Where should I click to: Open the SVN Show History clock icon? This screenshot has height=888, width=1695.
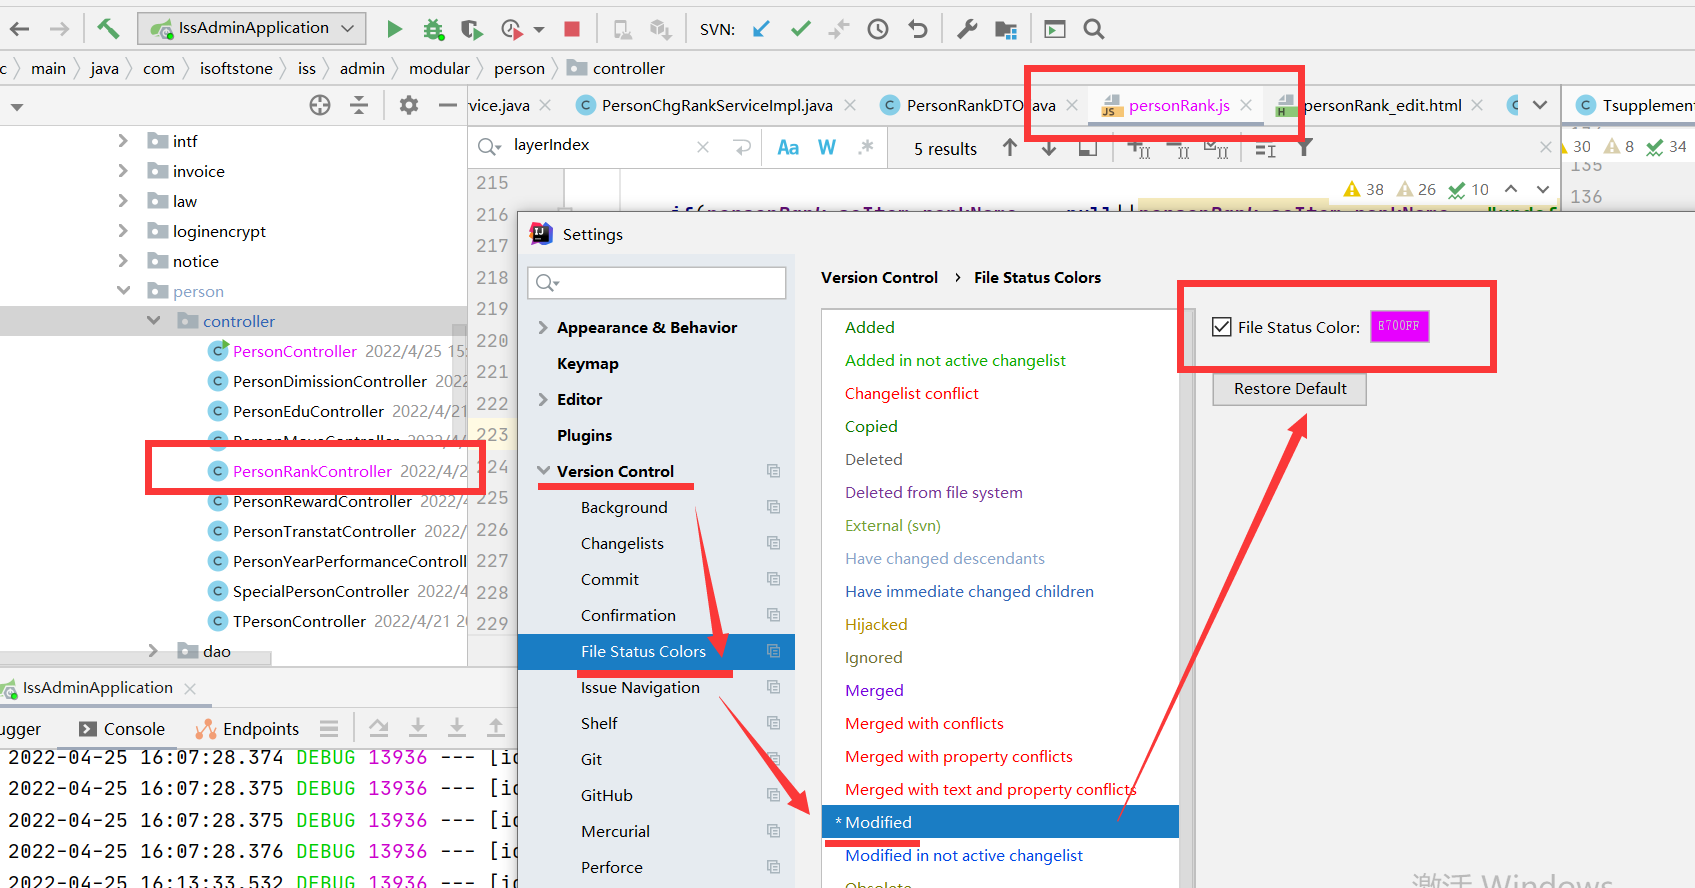(x=878, y=29)
